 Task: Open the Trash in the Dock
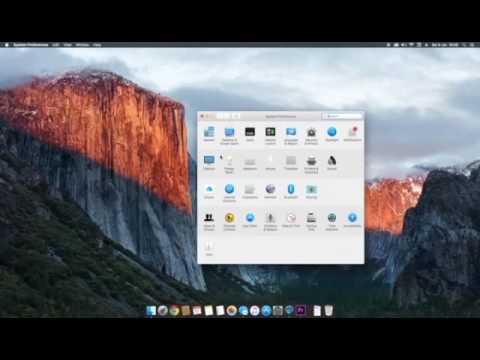coord(329,311)
